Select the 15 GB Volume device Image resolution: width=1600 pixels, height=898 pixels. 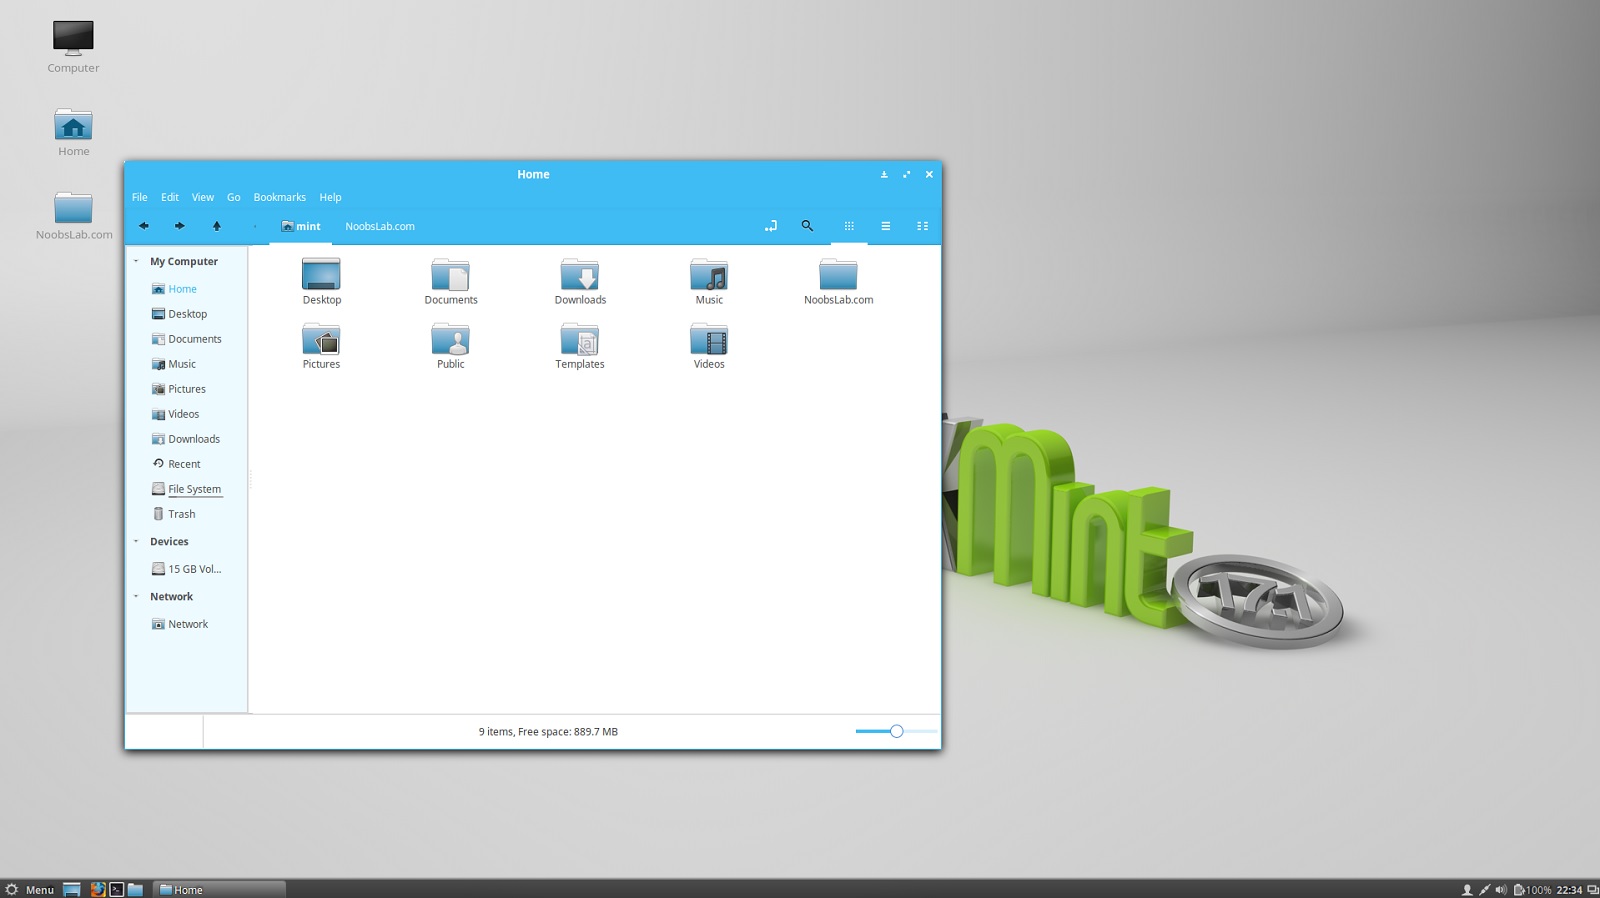coord(187,569)
